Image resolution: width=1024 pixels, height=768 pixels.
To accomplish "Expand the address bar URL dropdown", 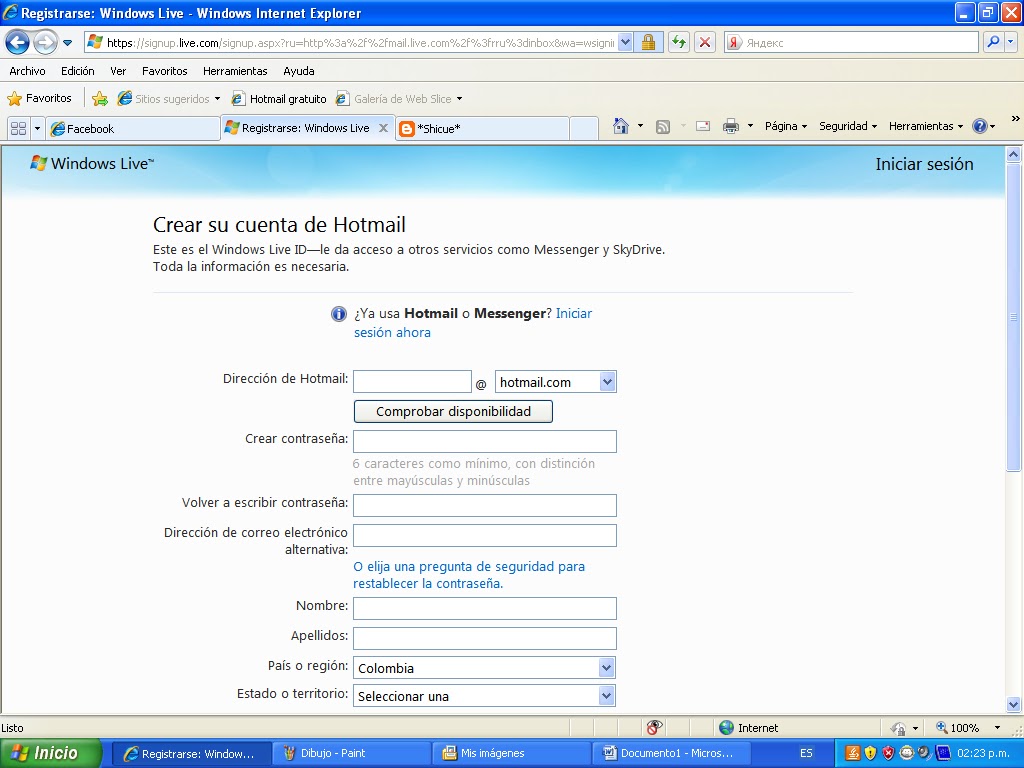I will 625,42.
